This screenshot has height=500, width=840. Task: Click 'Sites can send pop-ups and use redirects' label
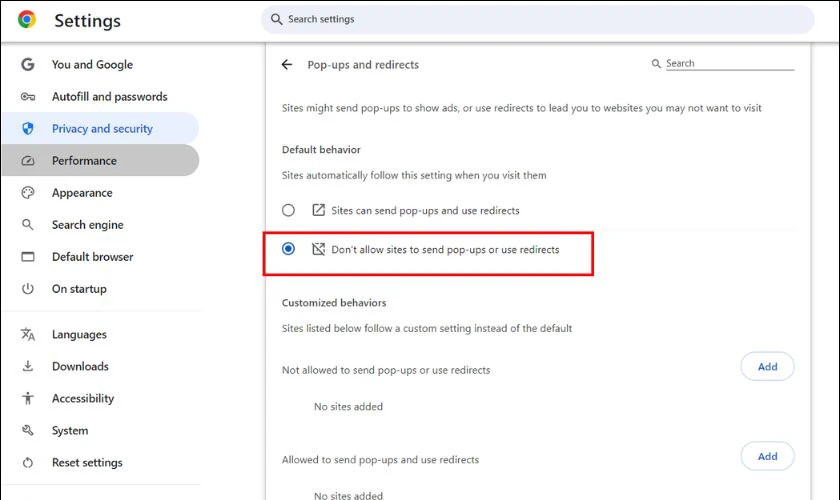[x=425, y=211]
